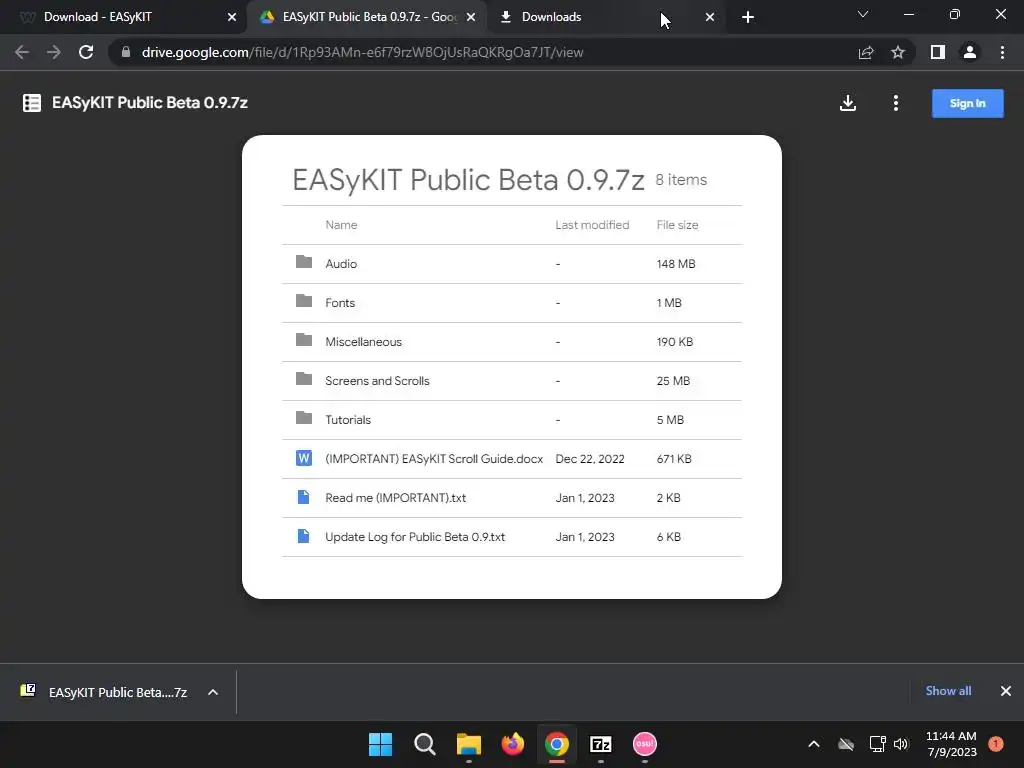Click the archive file type icon beside title
The height and width of the screenshot is (768, 1024).
coord(31,103)
